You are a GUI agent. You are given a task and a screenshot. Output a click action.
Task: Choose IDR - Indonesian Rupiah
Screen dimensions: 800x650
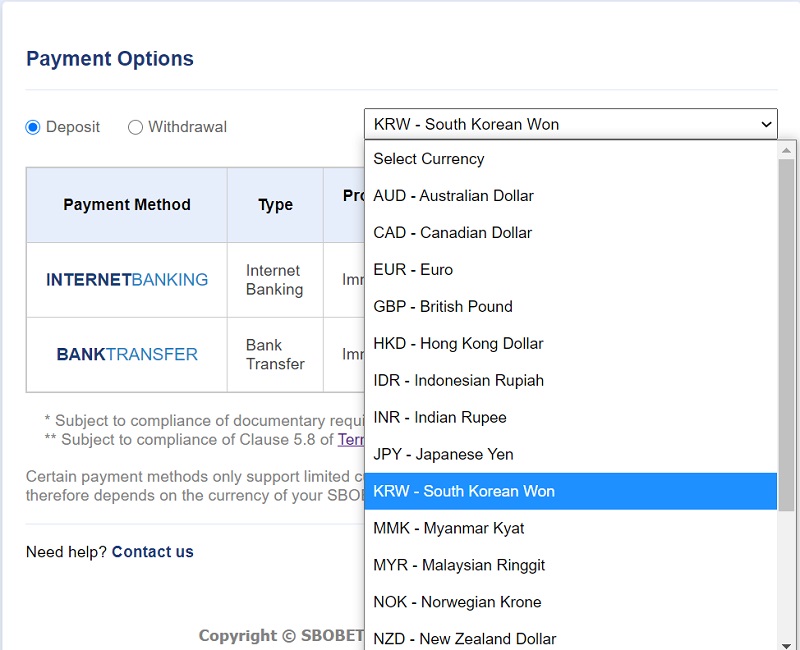(x=570, y=380)
